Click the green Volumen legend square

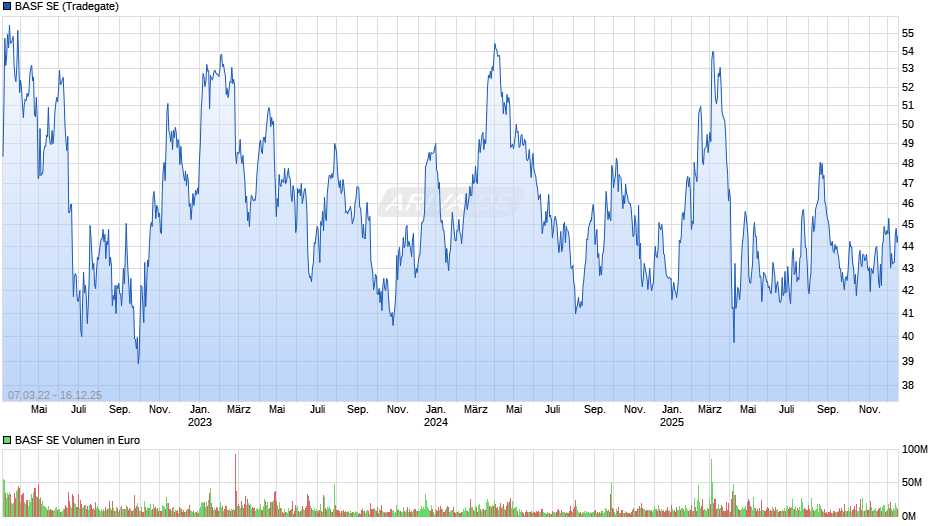pyautogui.click(x=7, y=440)
